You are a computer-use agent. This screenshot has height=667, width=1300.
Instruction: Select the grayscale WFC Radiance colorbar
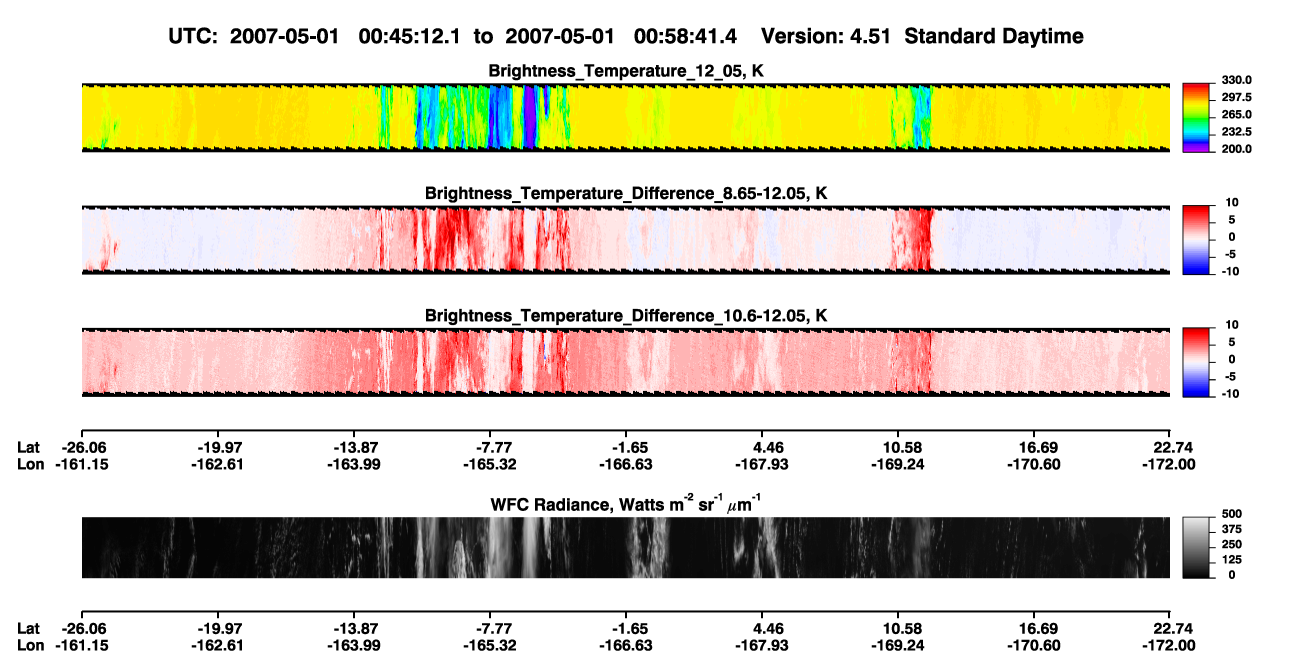(1196, 547)
